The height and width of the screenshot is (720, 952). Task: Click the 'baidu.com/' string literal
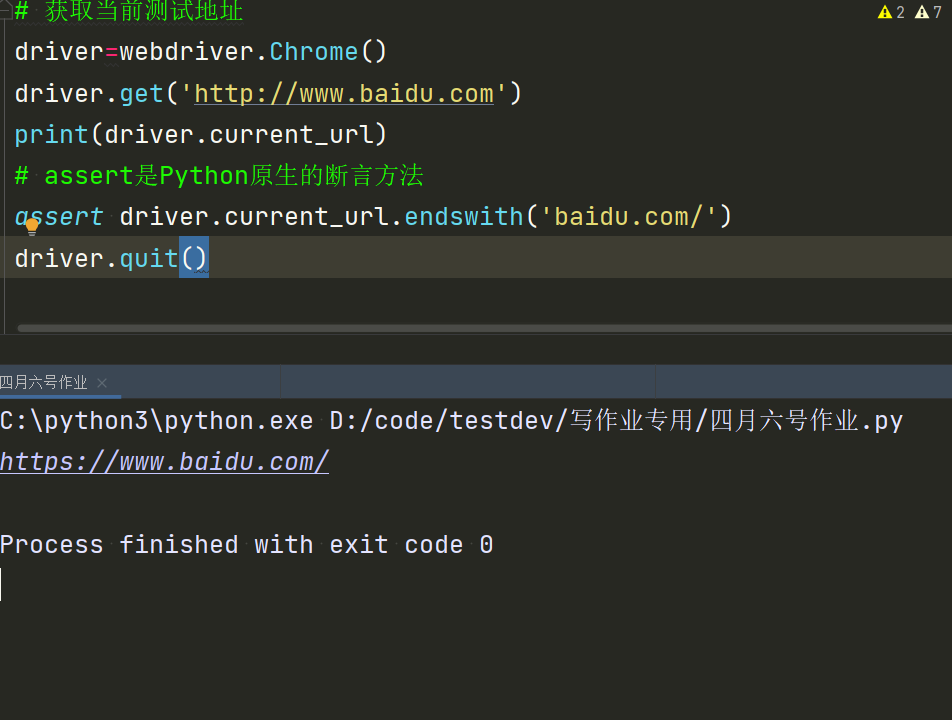coord(629,217)
